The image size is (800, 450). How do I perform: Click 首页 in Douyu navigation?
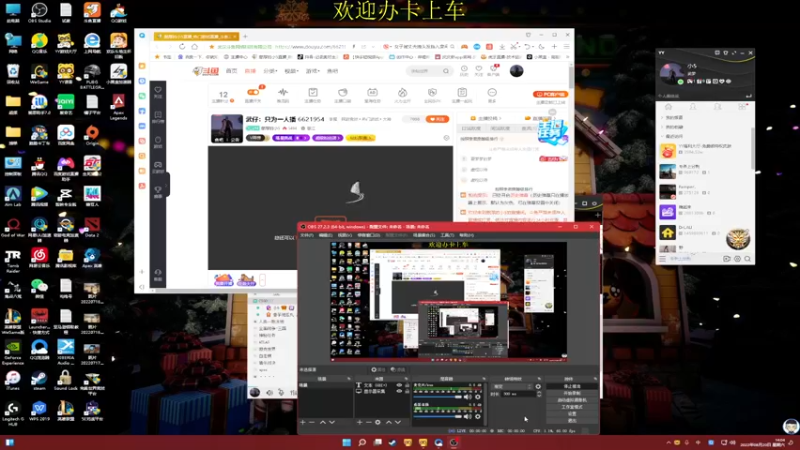(232, 71)
